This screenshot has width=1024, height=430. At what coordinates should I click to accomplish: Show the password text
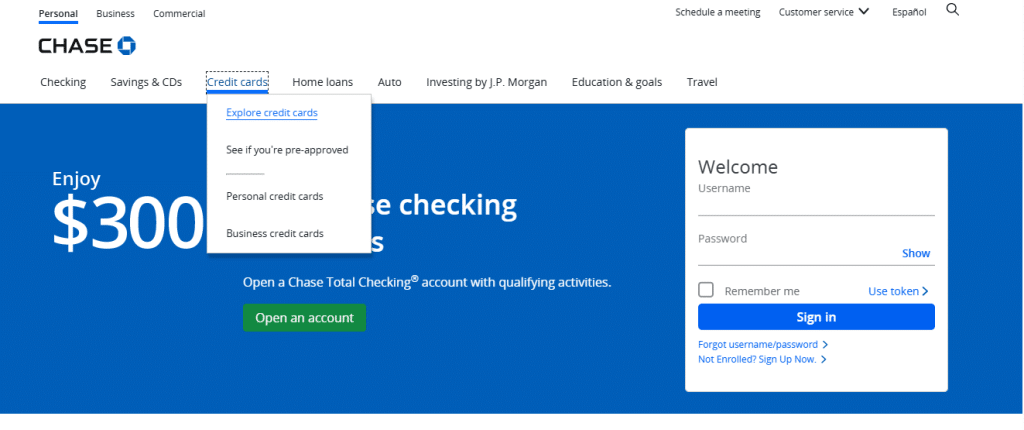pos(916,253)
